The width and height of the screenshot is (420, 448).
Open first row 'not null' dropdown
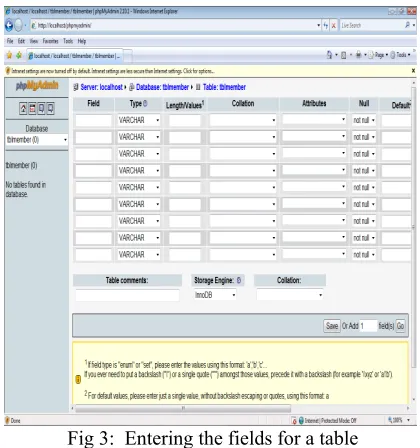364,120
